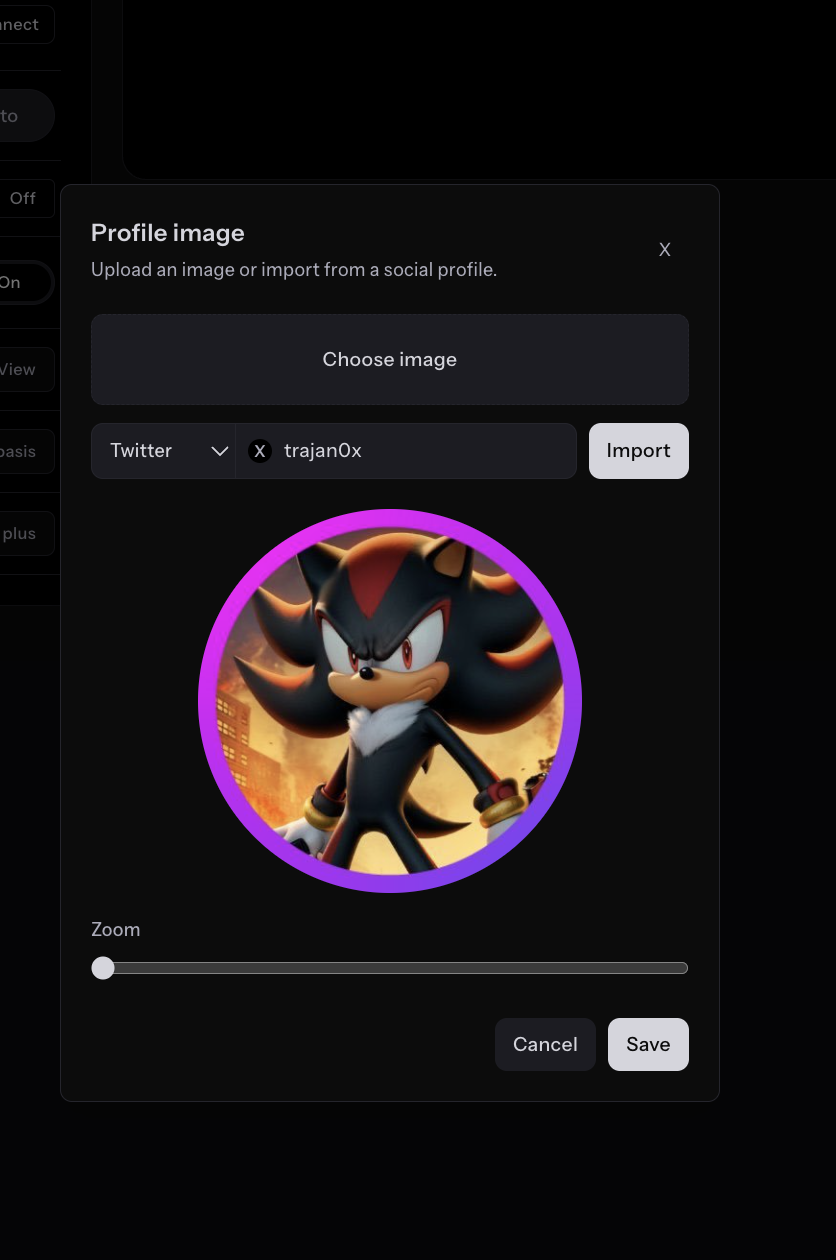Click the dropdown chevron next to Twitter
This screenshot has width=836, height=1260.
click(220, 451)
